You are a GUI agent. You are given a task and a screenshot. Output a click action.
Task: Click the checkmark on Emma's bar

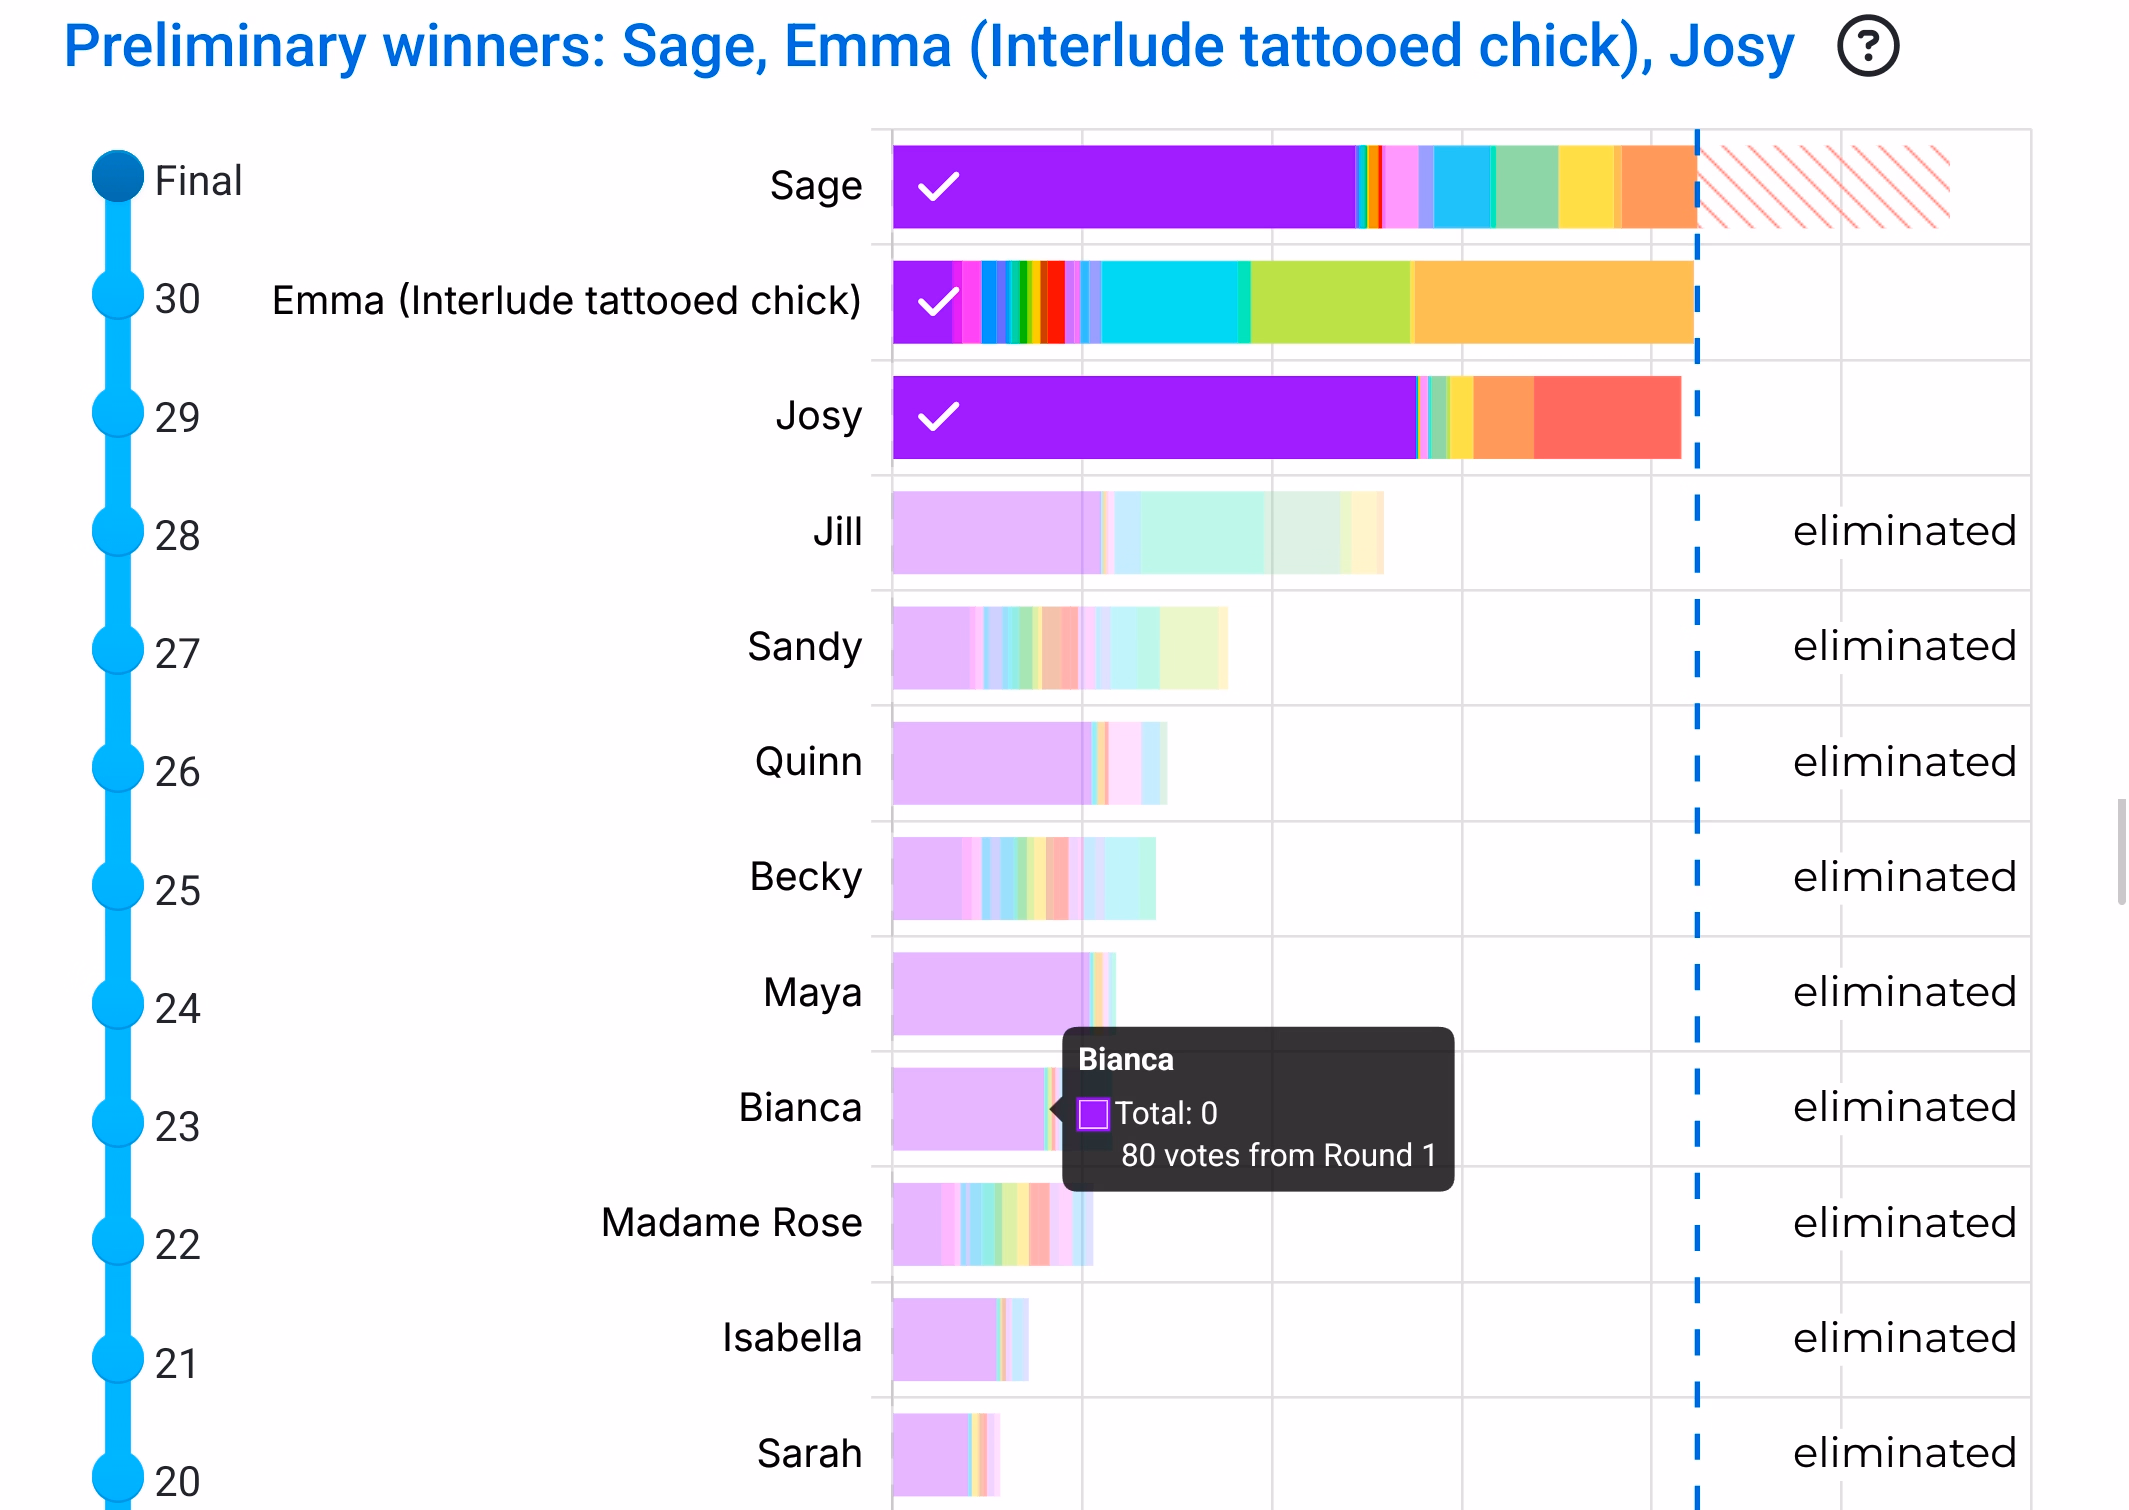(938, 301)
